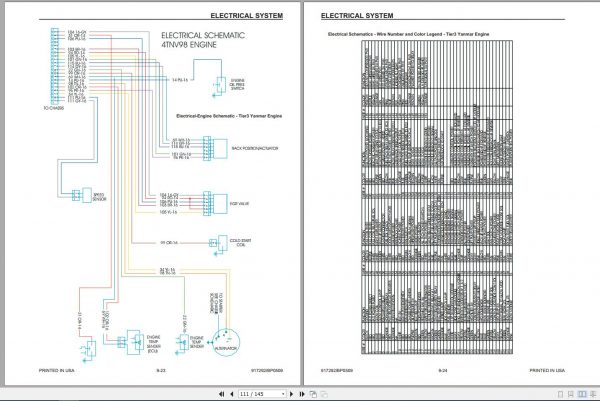This screenshot has height=401, width=600.
Task: Click the Alternator symbol in the schematic
Action: click(x=226, y=342)
